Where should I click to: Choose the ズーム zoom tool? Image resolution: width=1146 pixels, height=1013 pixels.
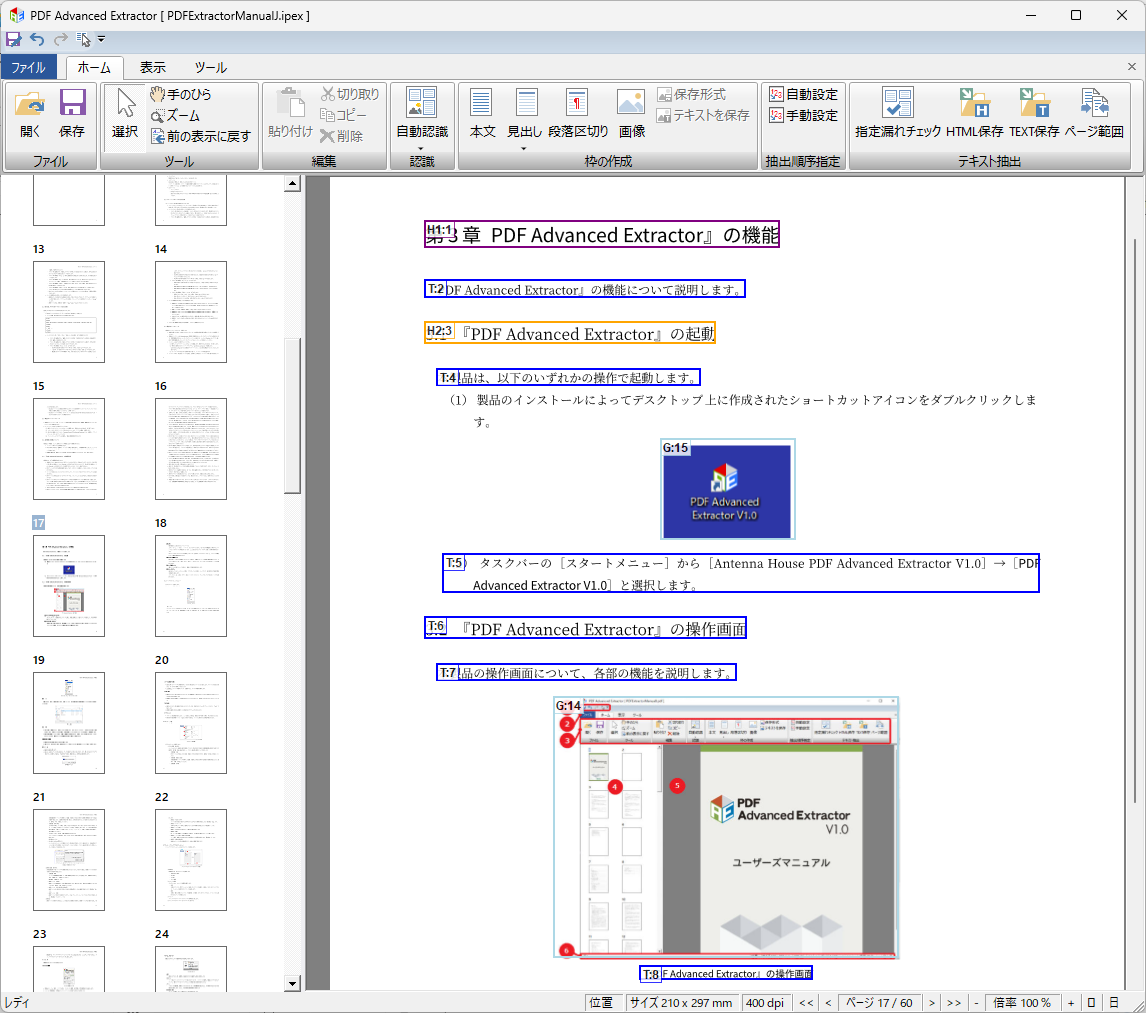pyautogui.click(x=175, y=115)
